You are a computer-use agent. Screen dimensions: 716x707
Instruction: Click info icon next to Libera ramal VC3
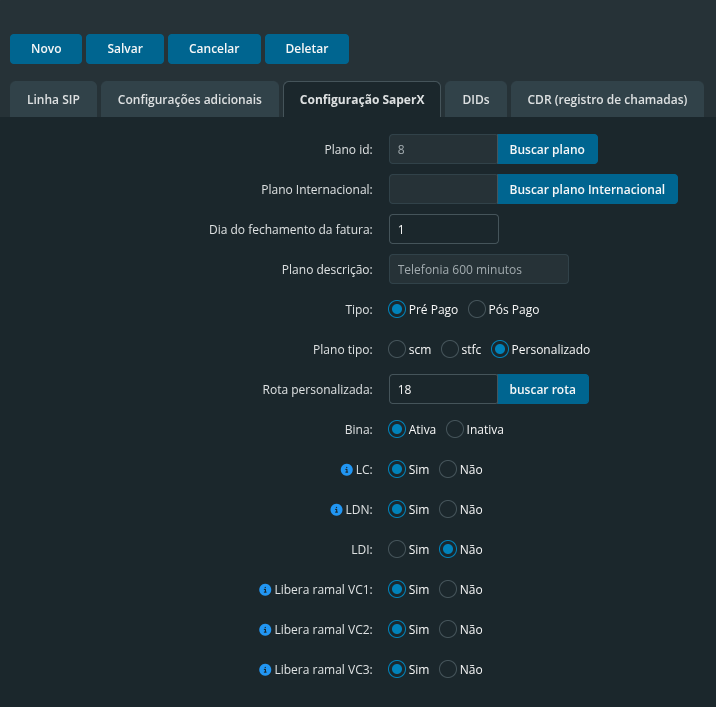tap(265, 669)
